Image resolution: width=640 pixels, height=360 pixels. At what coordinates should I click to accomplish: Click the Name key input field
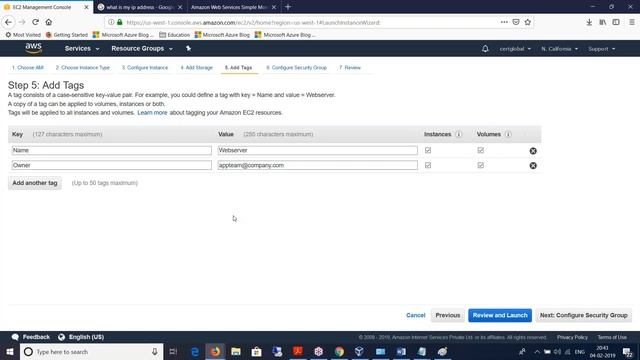coord(111,150)
